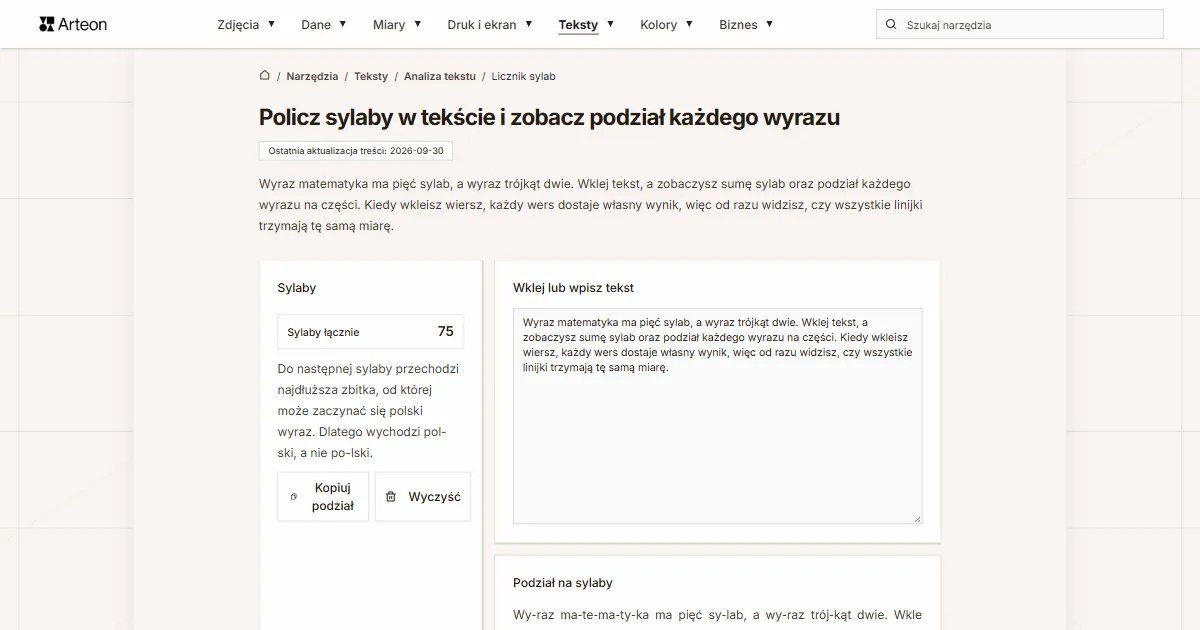Open the Miary menu
Image resolution: width=1200 pixels, height=630 pixels.
(389, 24)
